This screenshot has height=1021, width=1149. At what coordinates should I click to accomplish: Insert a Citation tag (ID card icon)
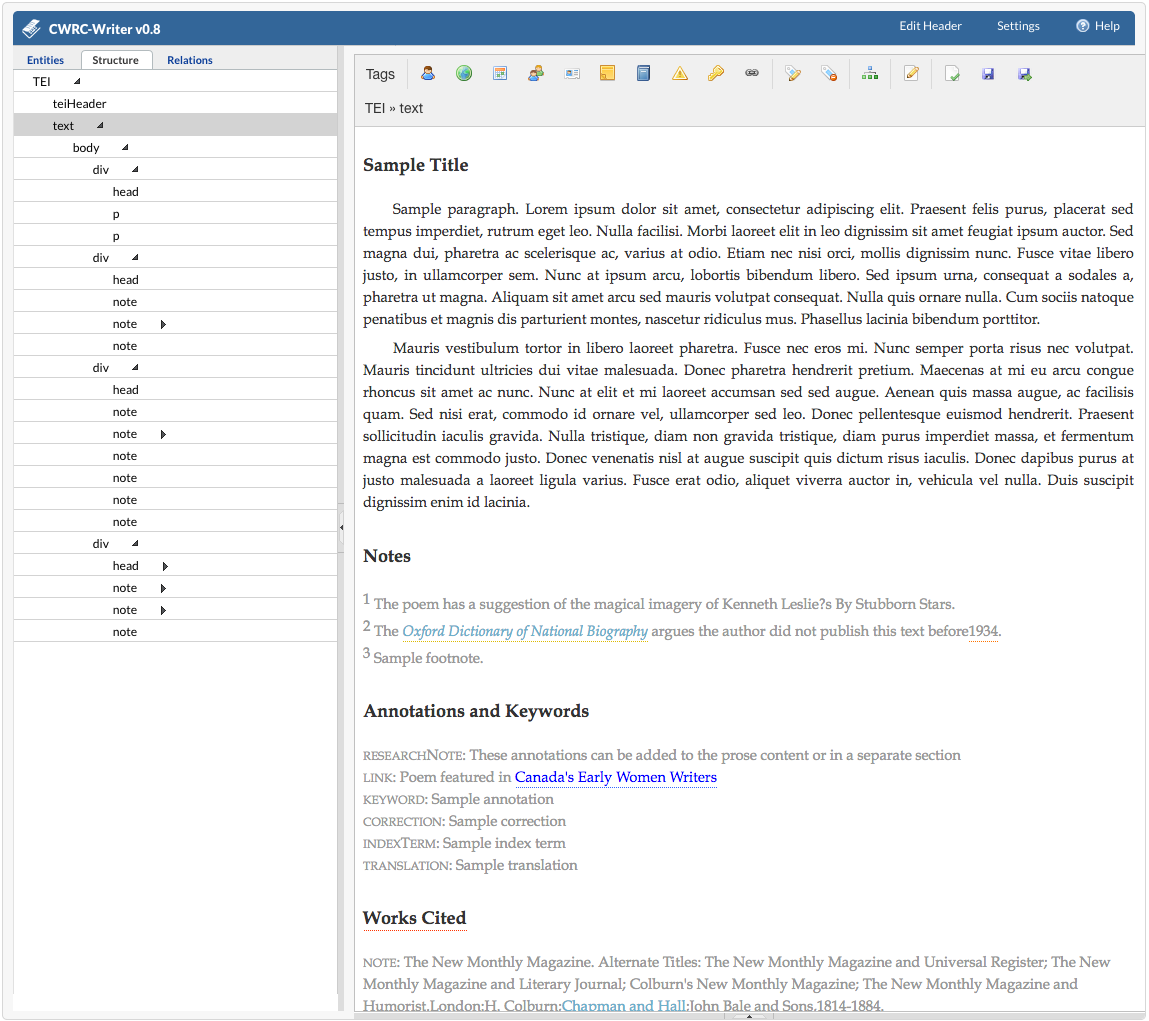[x=572, y=73]
